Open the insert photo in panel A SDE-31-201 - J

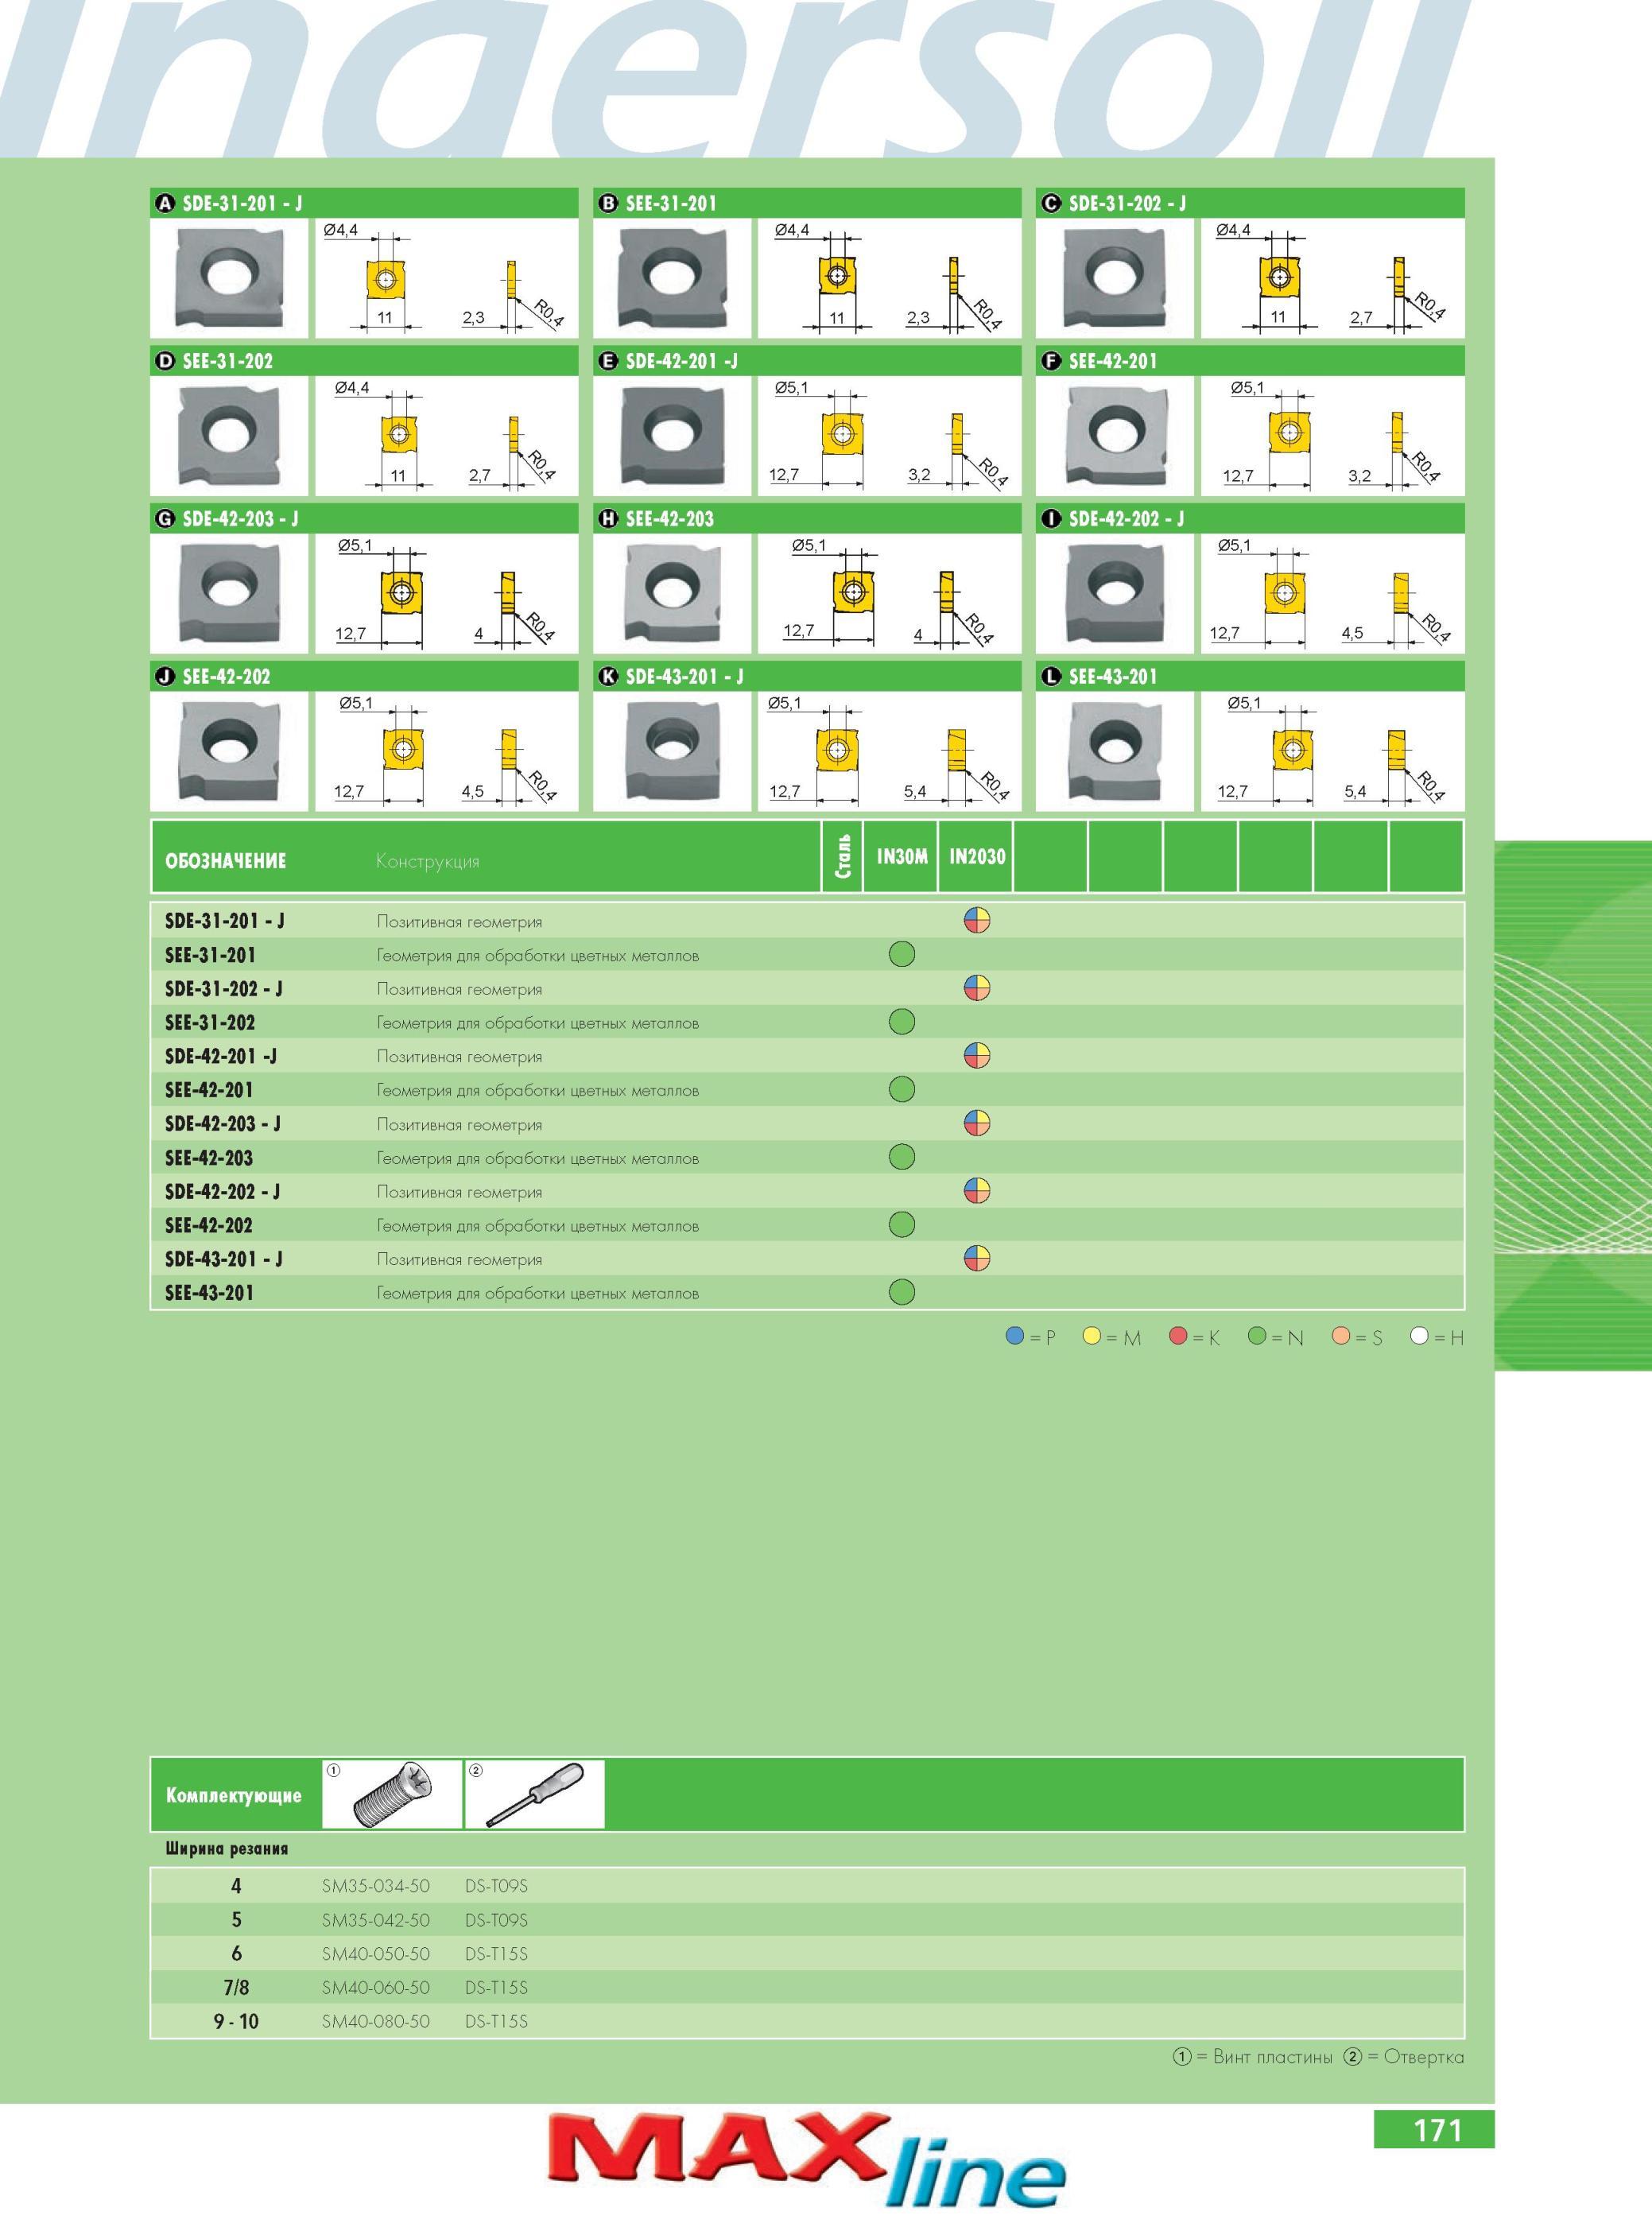(x=229, y=278)
